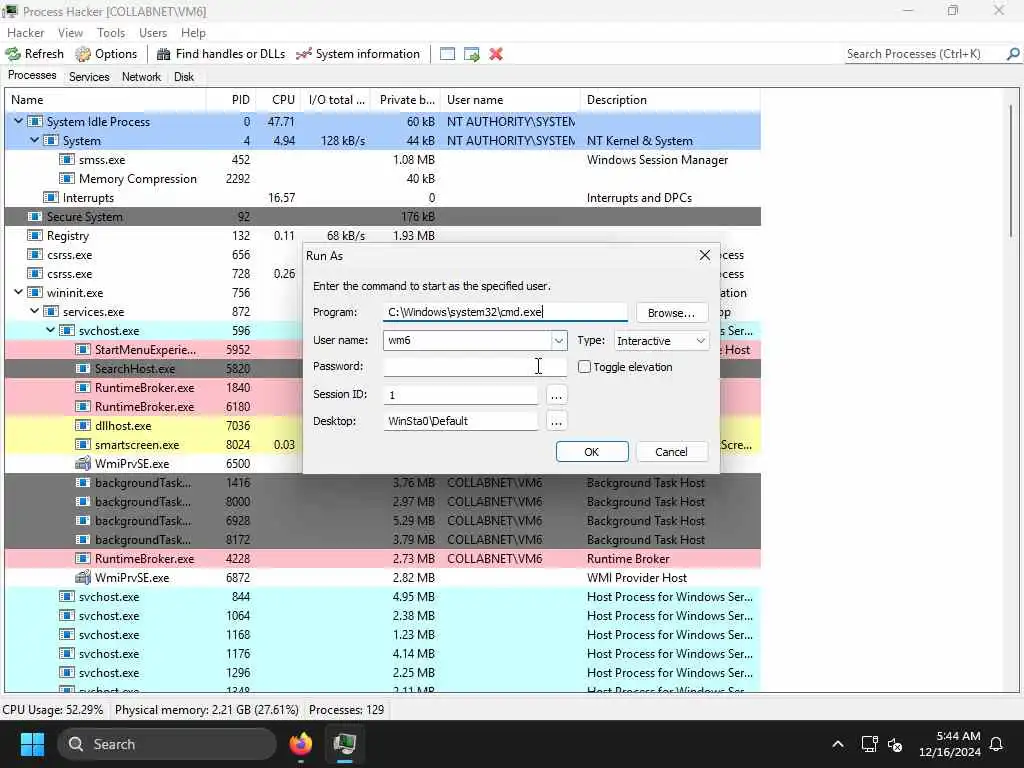The height and width of the screenshot is (768, 1024).
Task: Select the RuntimeBroker.exe 4228 row
Action: click(383, 558)
